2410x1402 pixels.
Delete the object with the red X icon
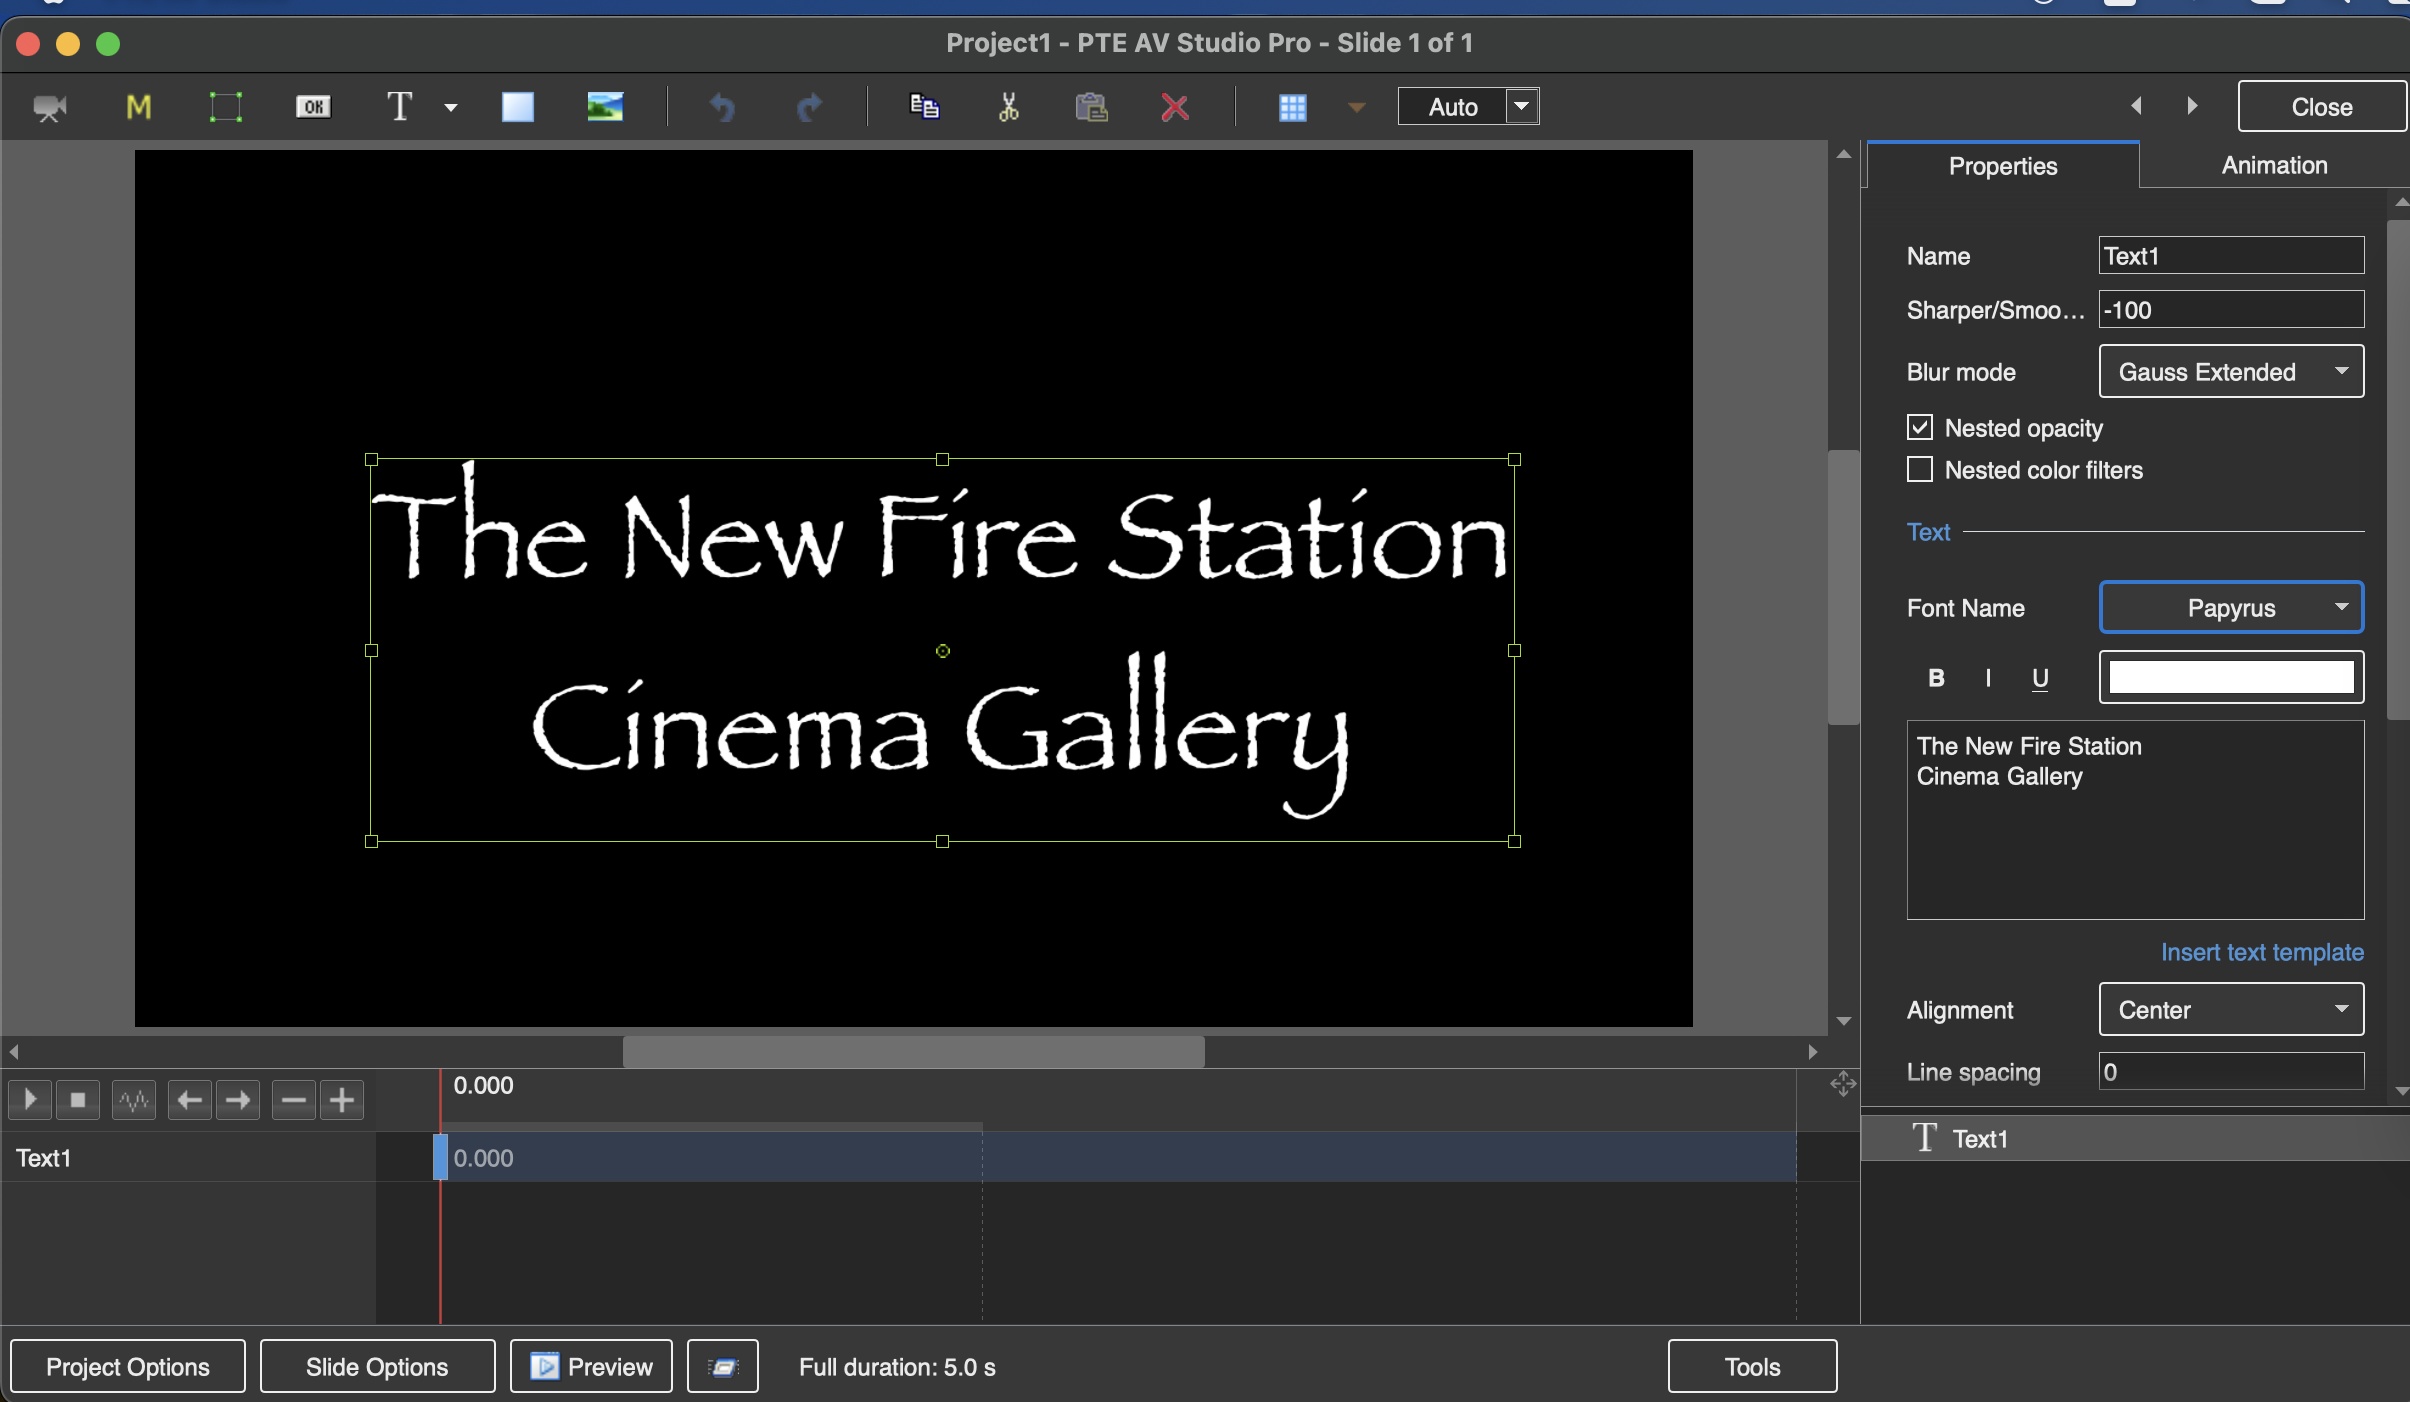(1174, 107)
